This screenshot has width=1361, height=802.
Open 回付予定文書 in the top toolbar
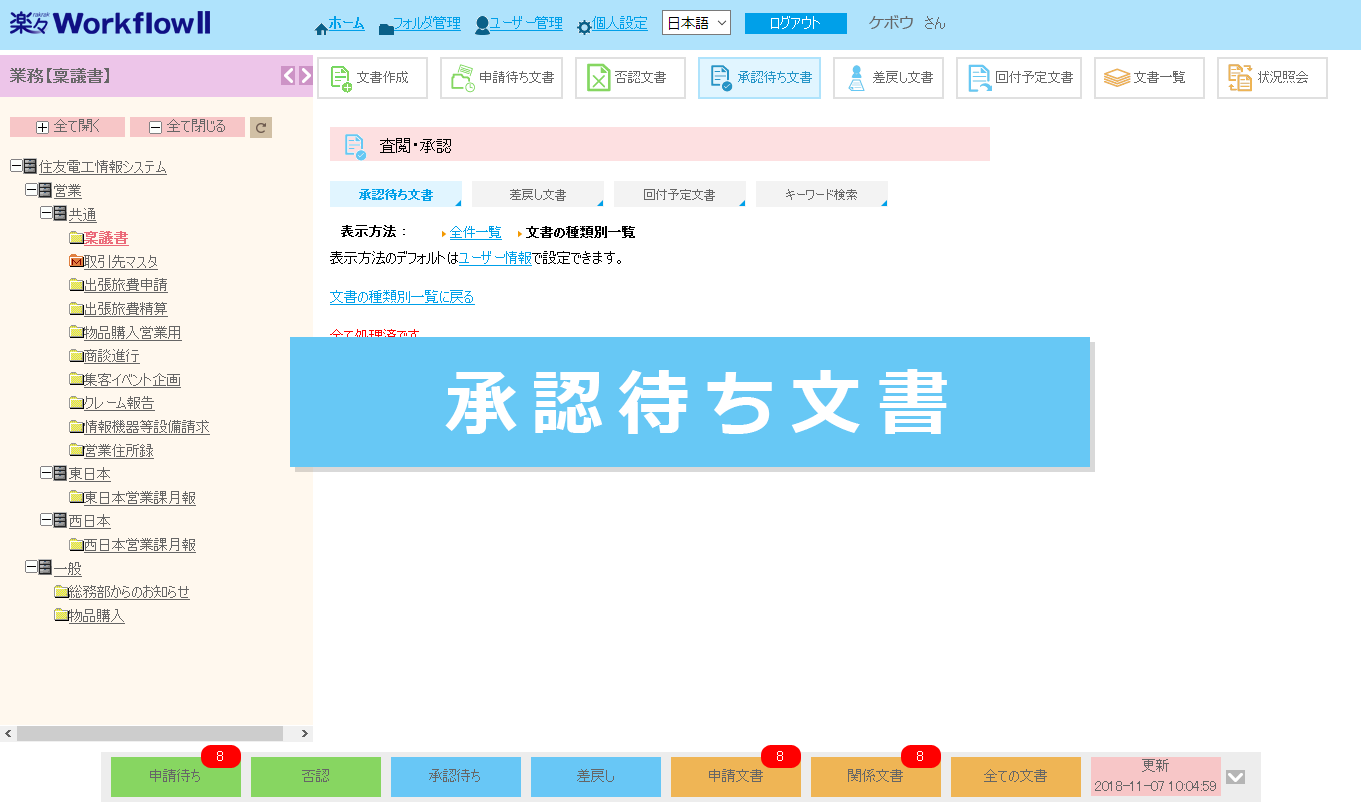coord(1019,78)
